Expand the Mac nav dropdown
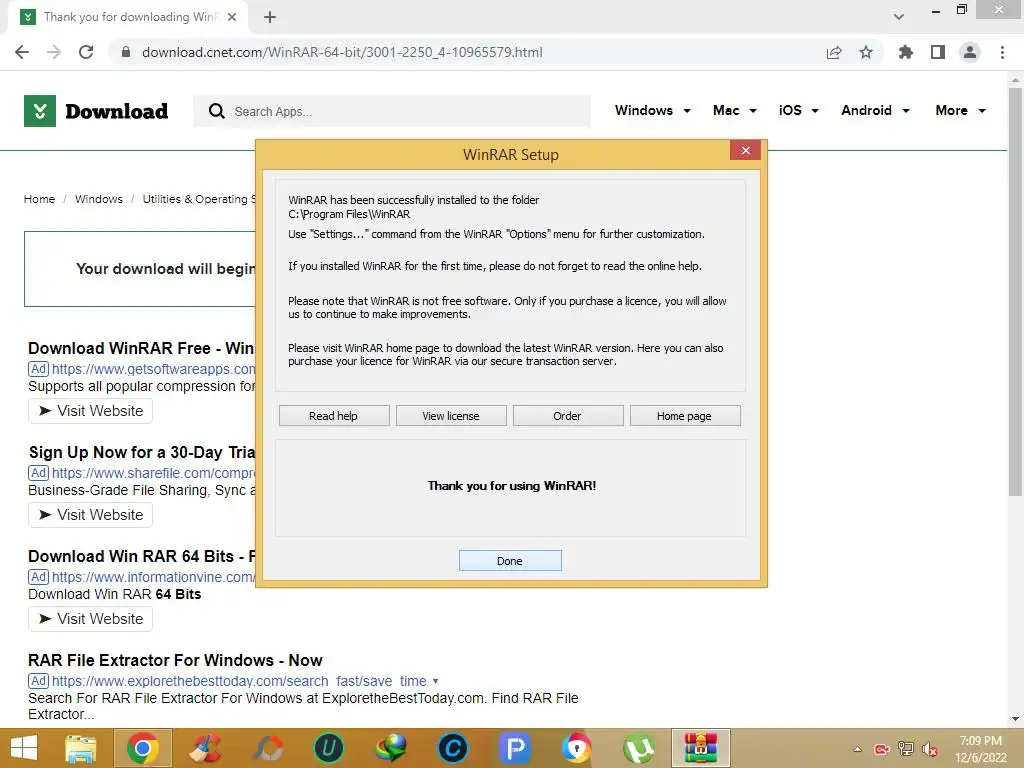Screen dimensions: 1024x768 tap(735, 110)
